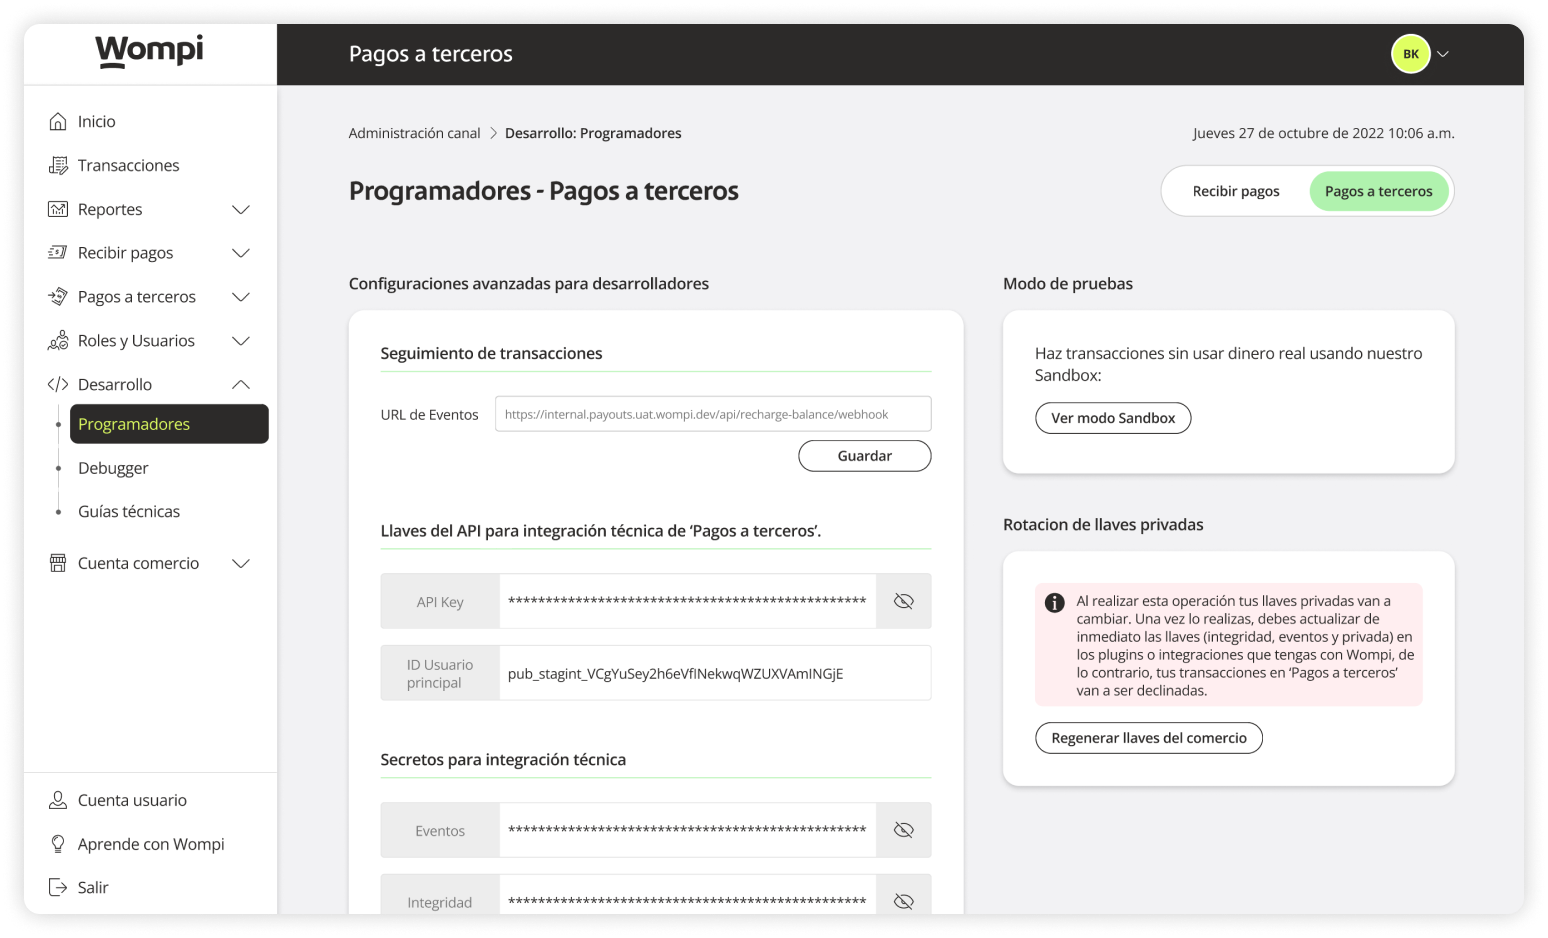Show the Eventos secret value
Screen dimensions: 1548x938
tap(903, 829)
